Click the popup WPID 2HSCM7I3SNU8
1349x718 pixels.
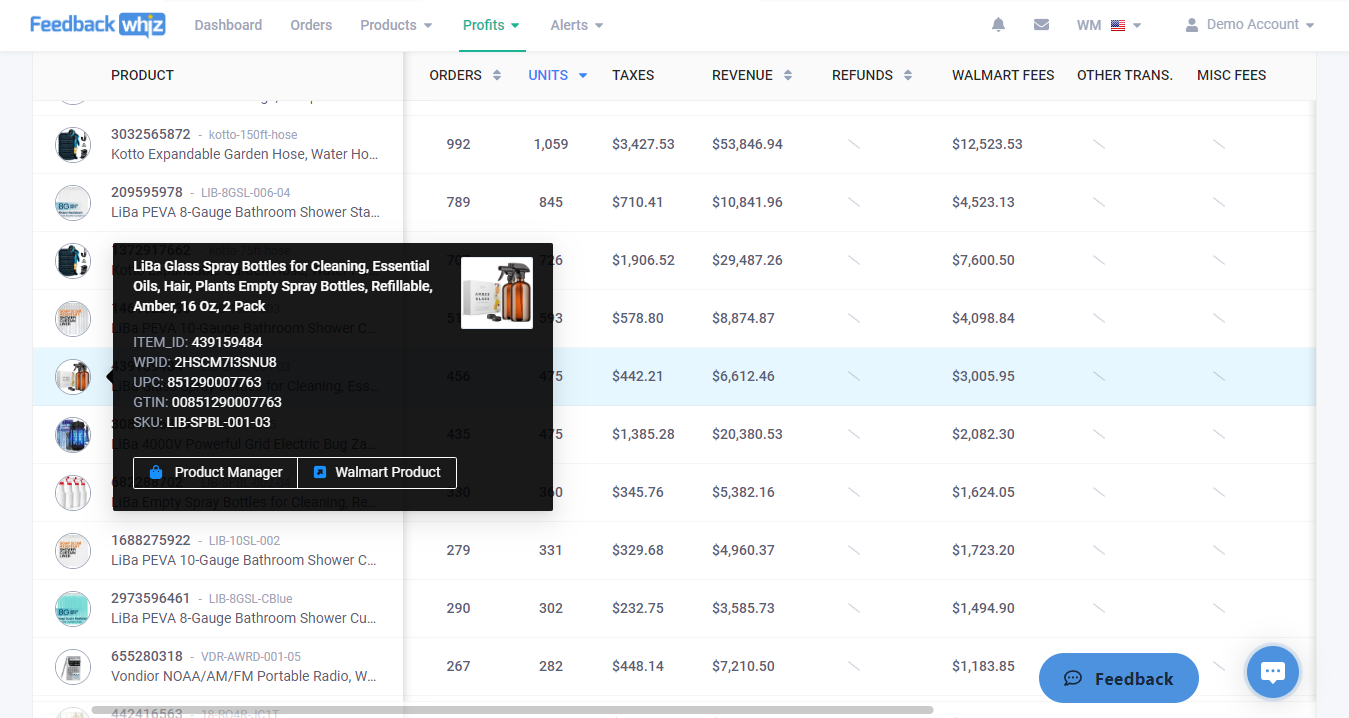click(x=225, y=362)
